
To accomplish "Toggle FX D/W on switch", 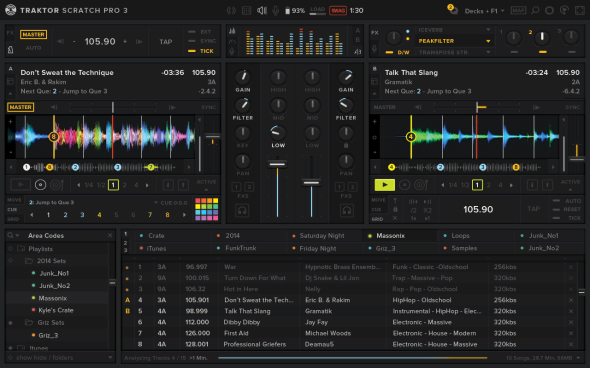I will (389, 52).
